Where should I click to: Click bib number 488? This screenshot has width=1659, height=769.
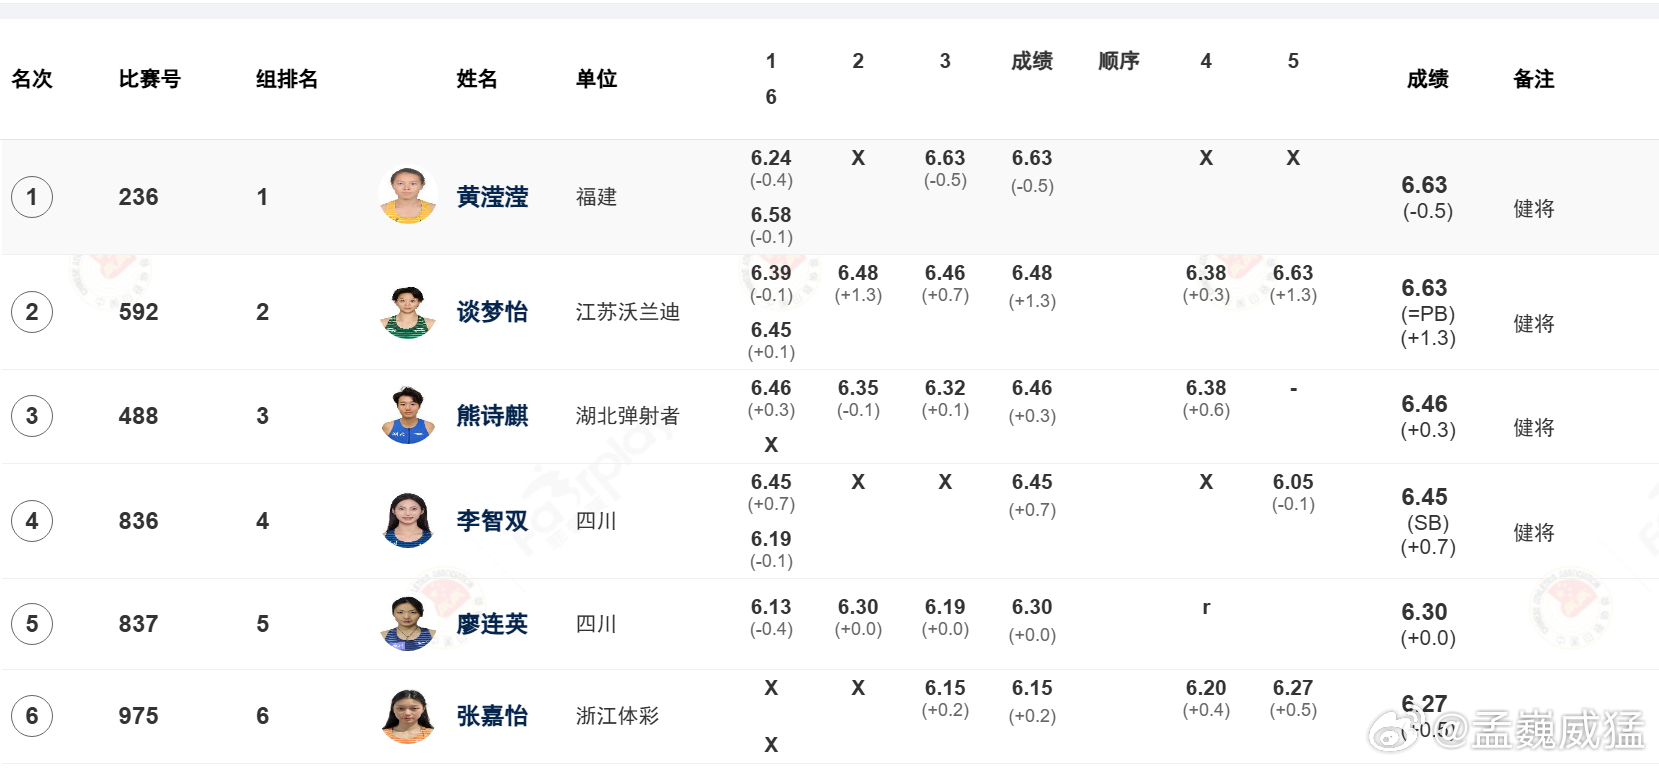click(x=138, y=416)
